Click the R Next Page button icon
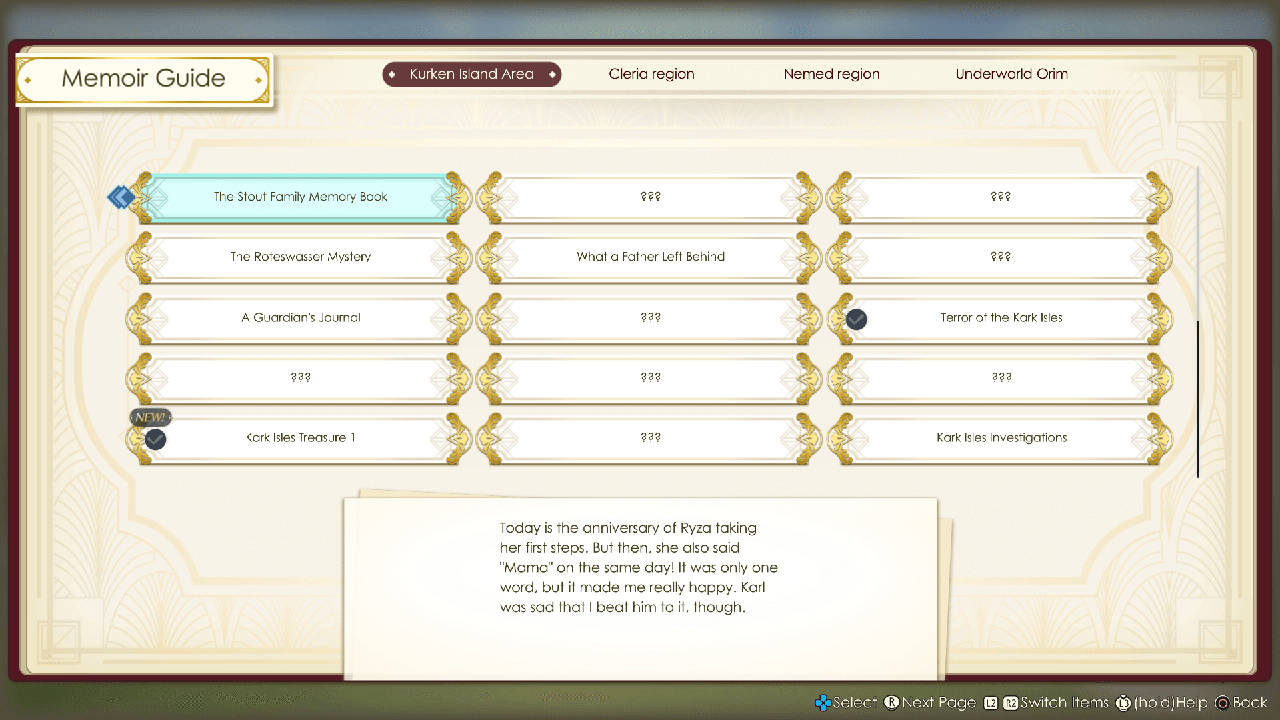Viewport: 1280px width, 720px height. click(x=892, y=703)
